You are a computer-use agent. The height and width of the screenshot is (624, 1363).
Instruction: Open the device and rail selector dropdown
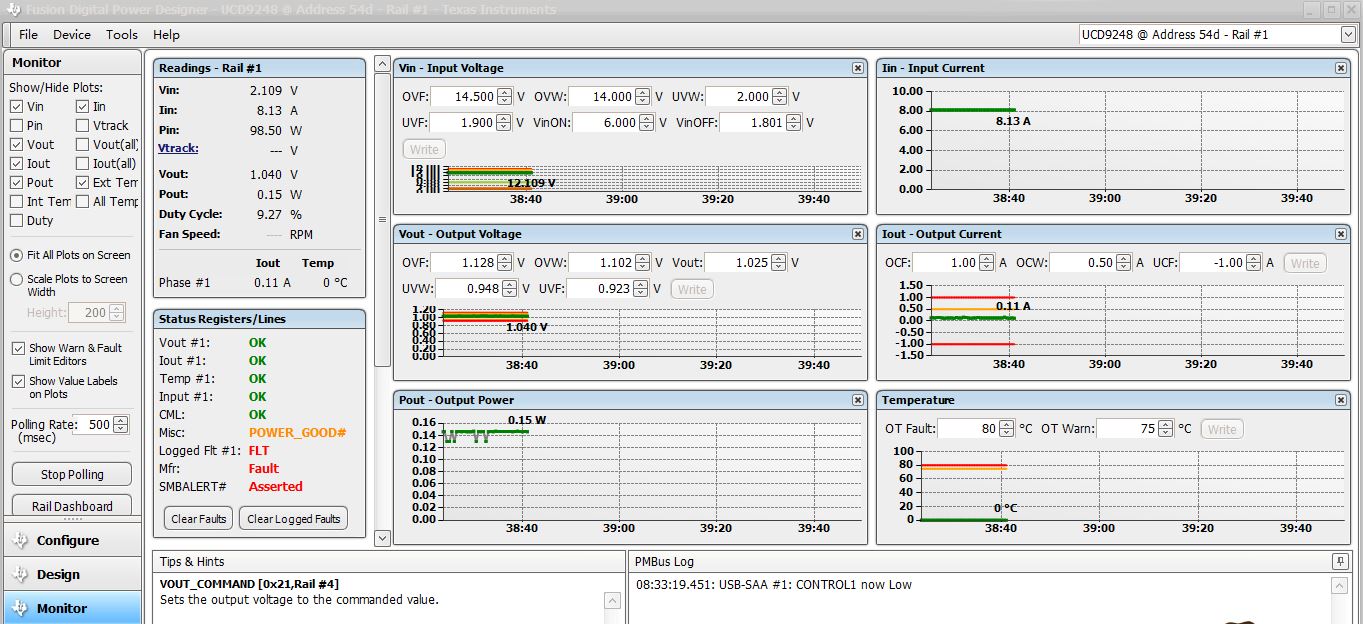click(1347, 34)
